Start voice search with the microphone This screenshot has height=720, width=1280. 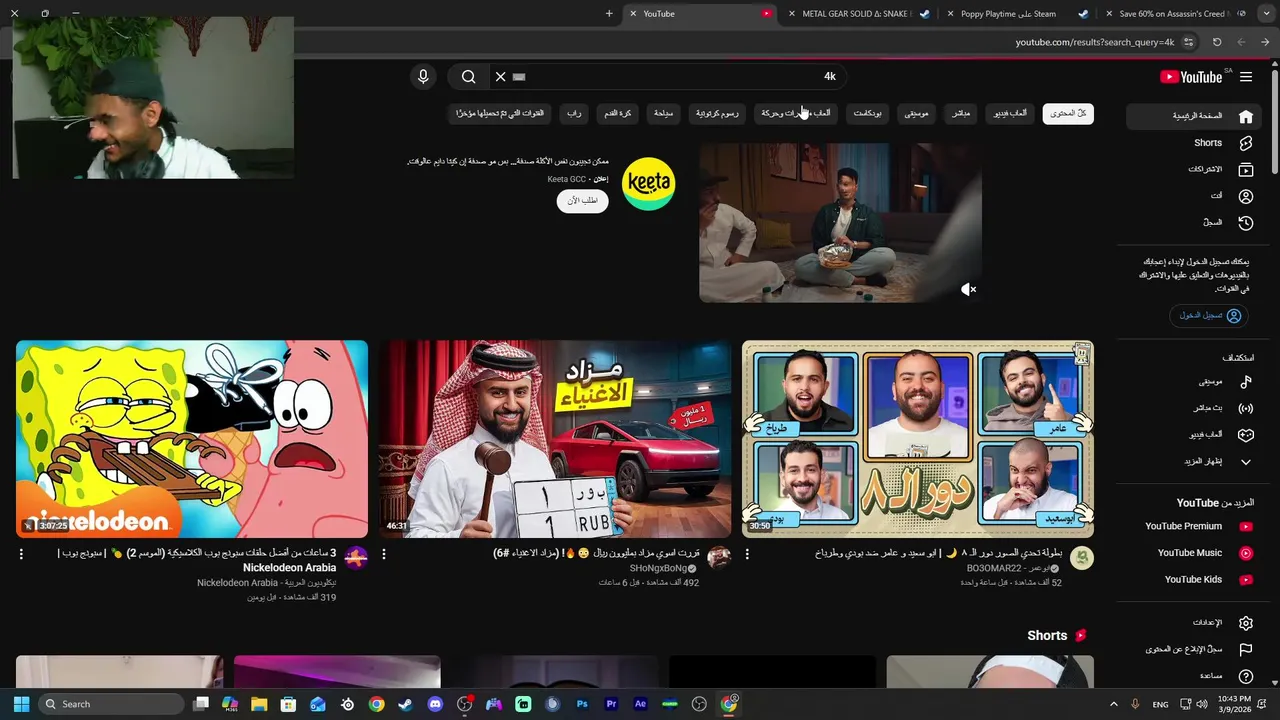click(423, 76)
